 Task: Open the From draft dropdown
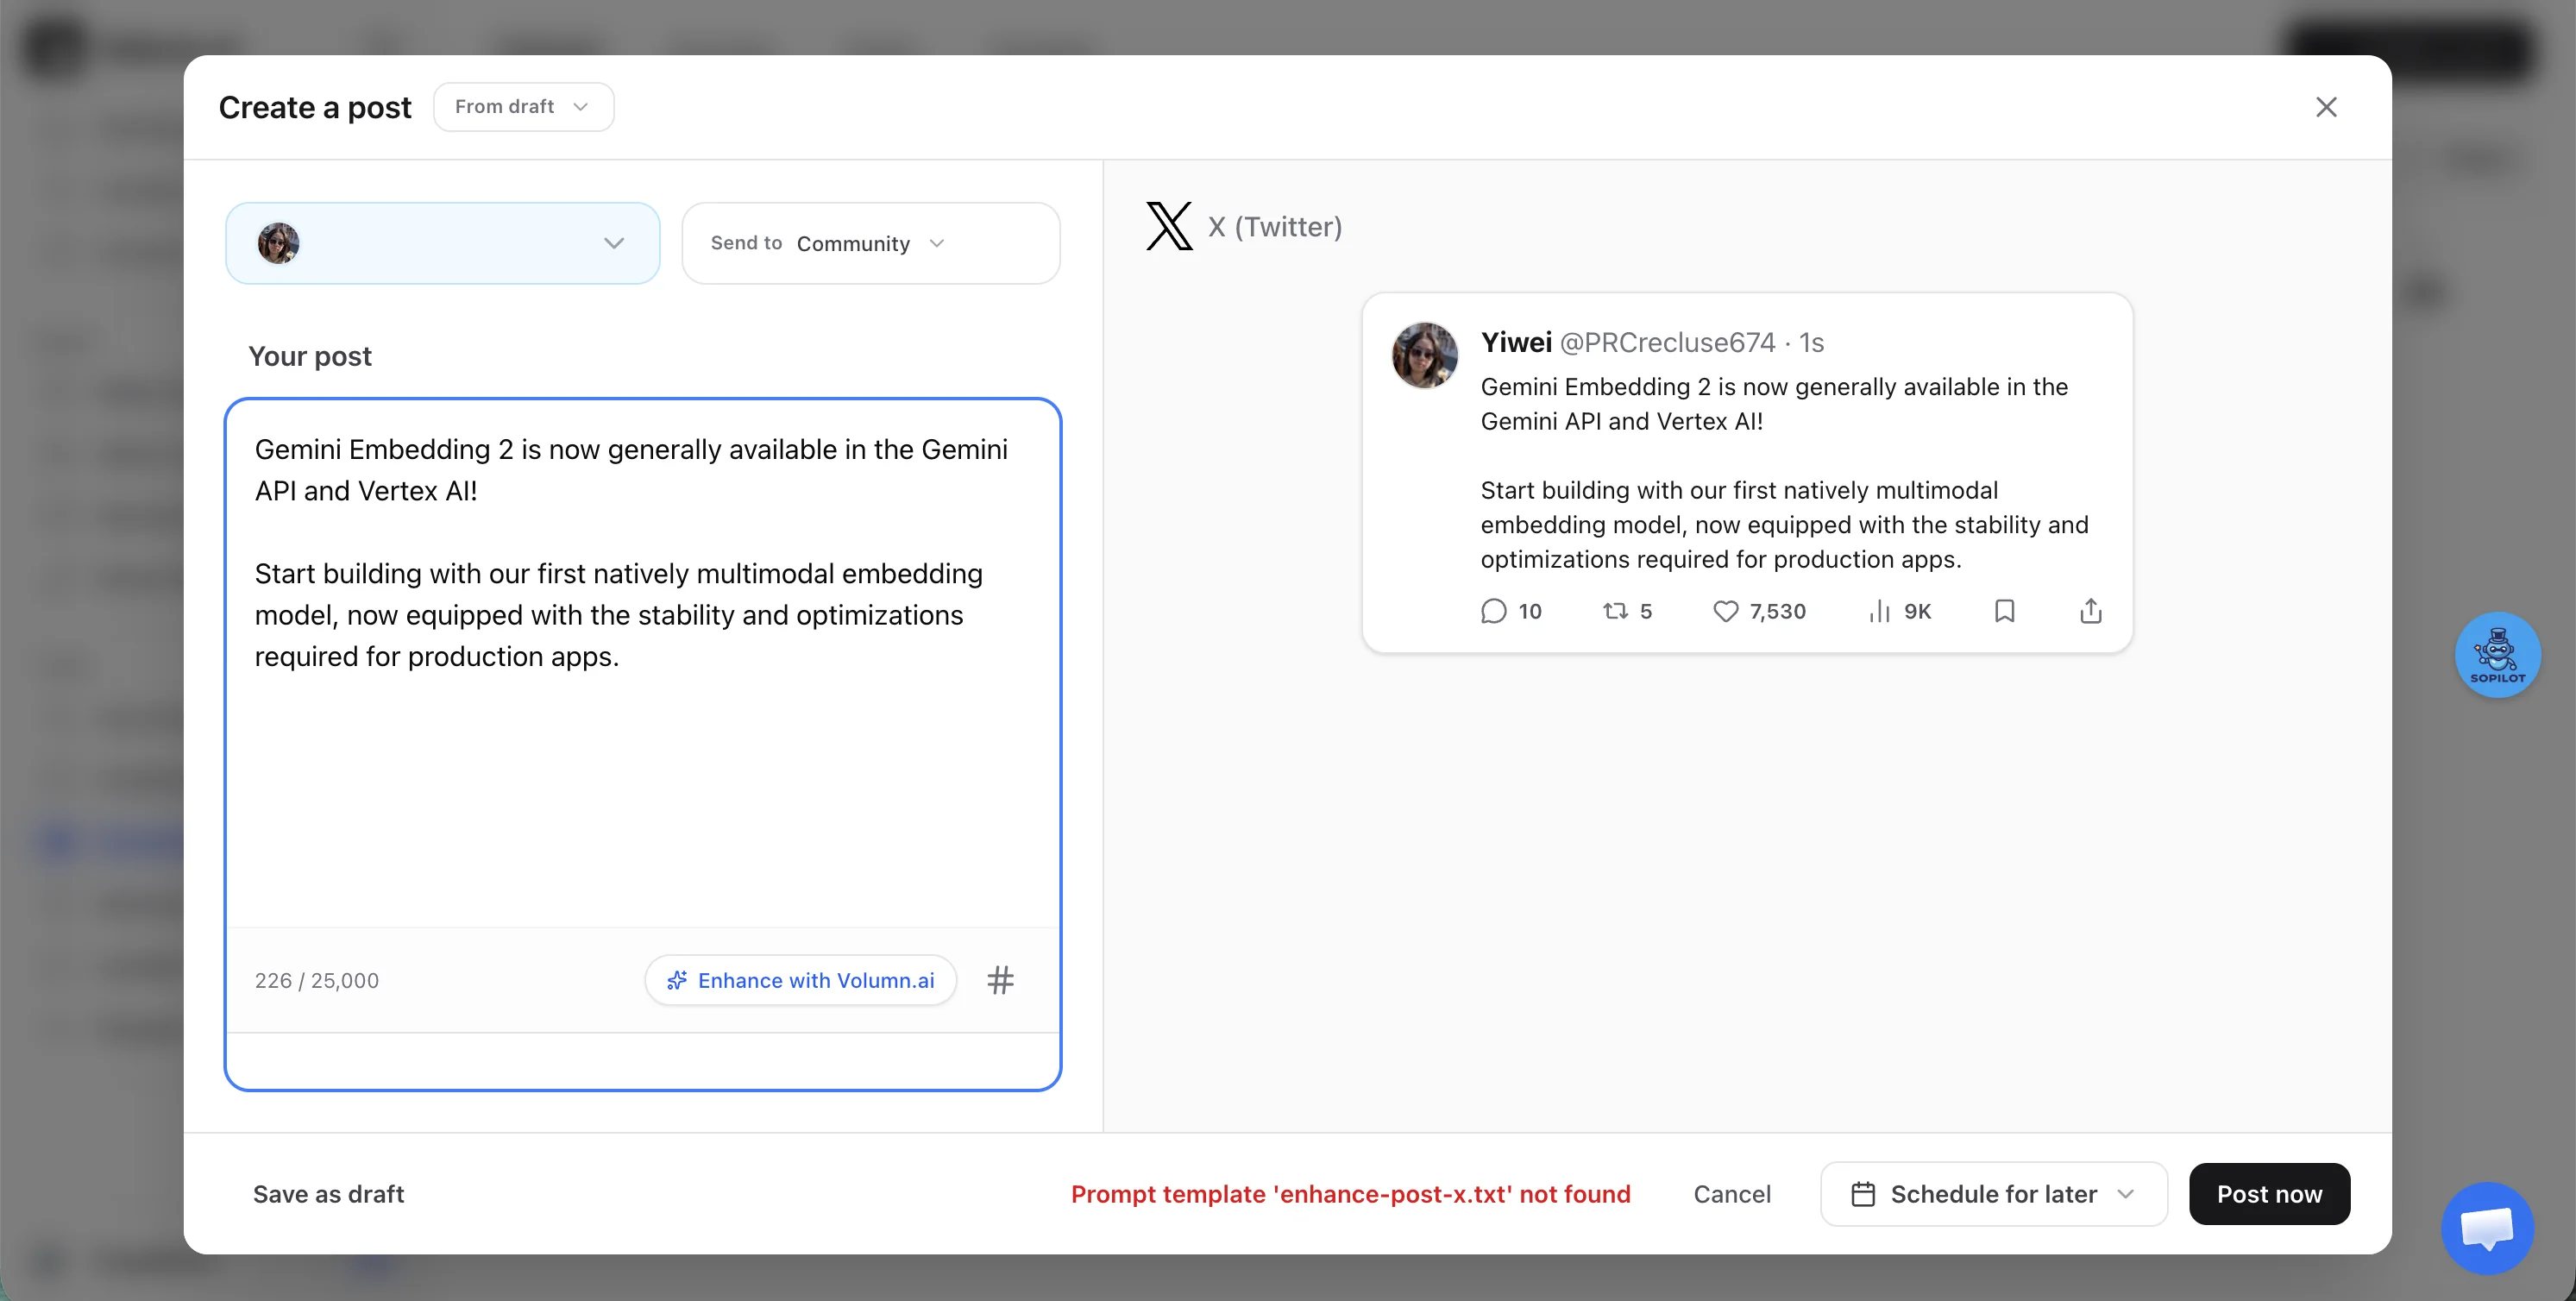click(523, 107)
